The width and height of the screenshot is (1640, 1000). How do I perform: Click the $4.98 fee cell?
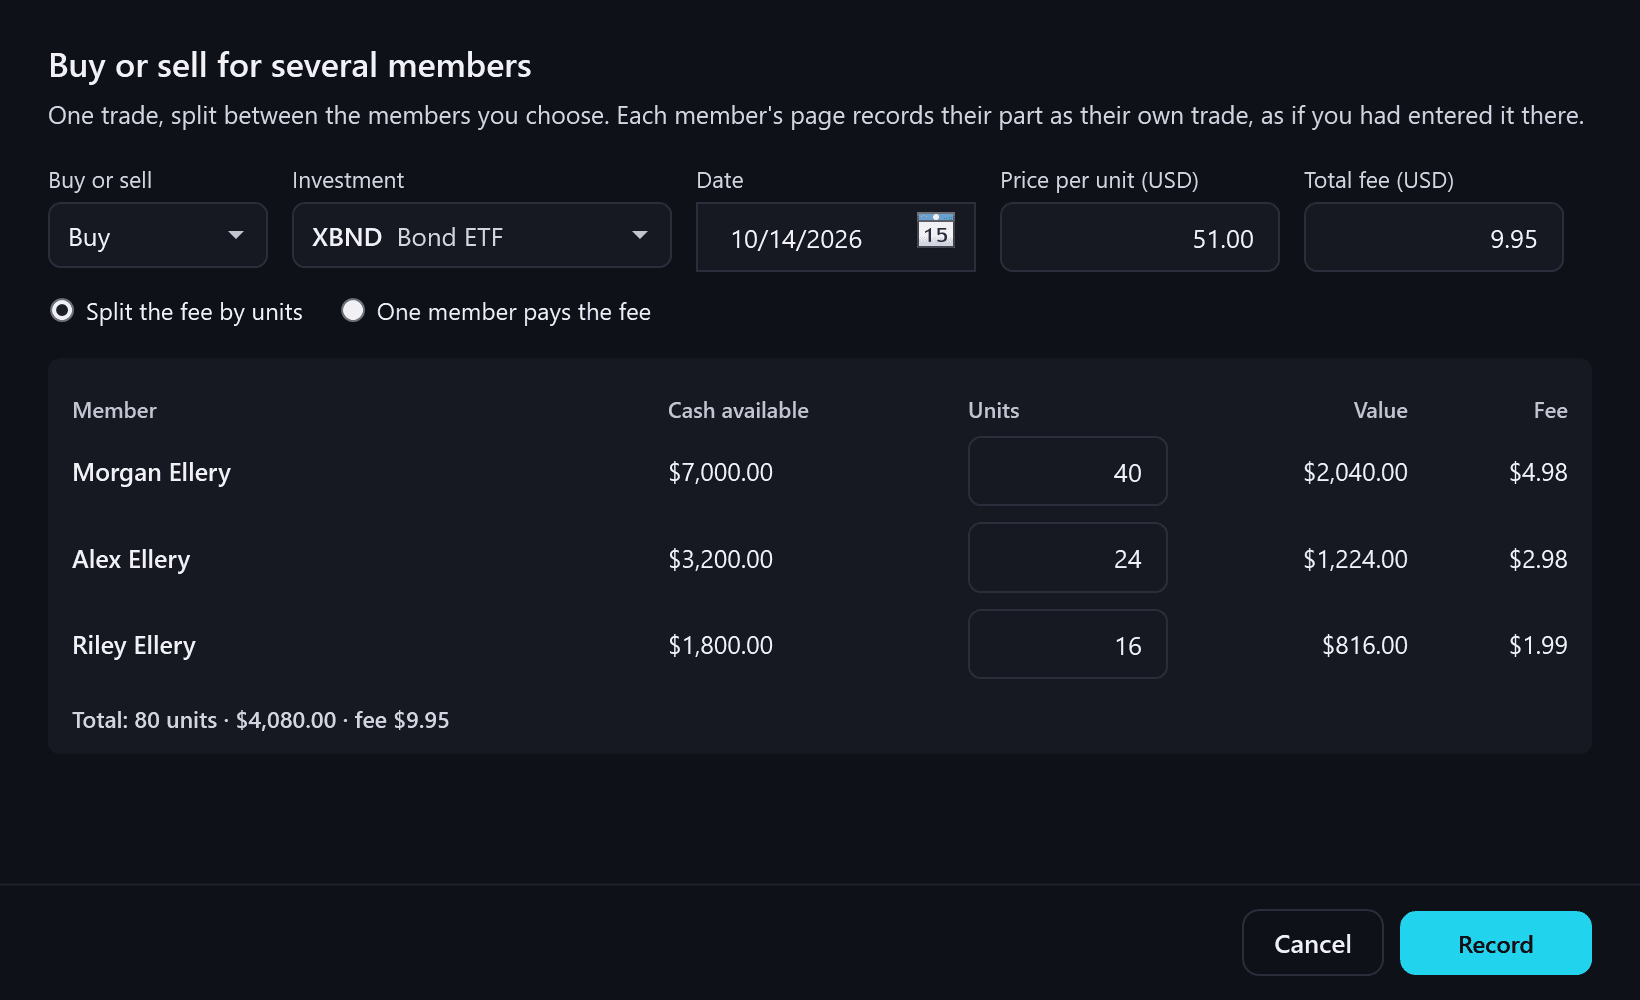pyautogui.click(x=1538, y=472)
